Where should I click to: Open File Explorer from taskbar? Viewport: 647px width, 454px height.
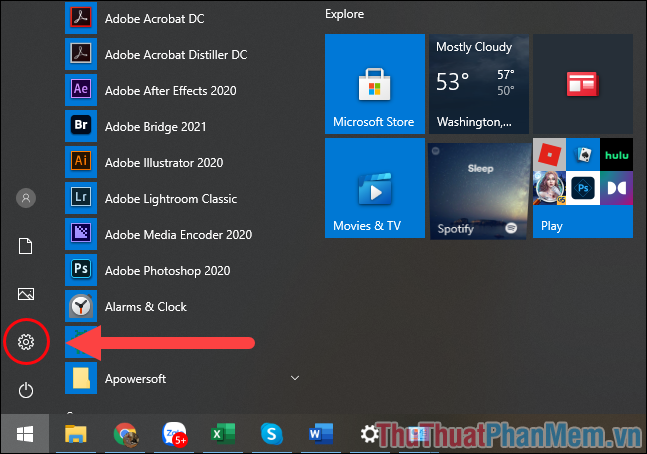pos(76,434)
